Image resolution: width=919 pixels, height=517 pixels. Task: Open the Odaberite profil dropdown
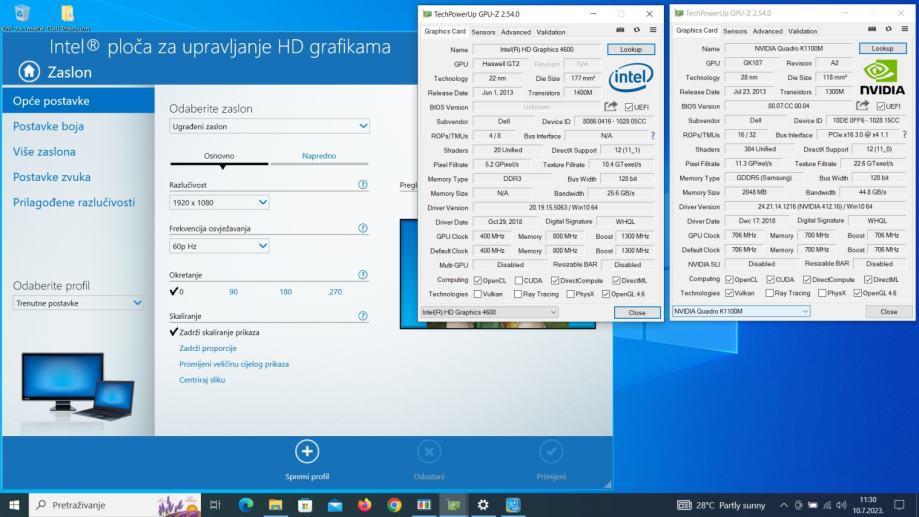(x=79, y=302)
